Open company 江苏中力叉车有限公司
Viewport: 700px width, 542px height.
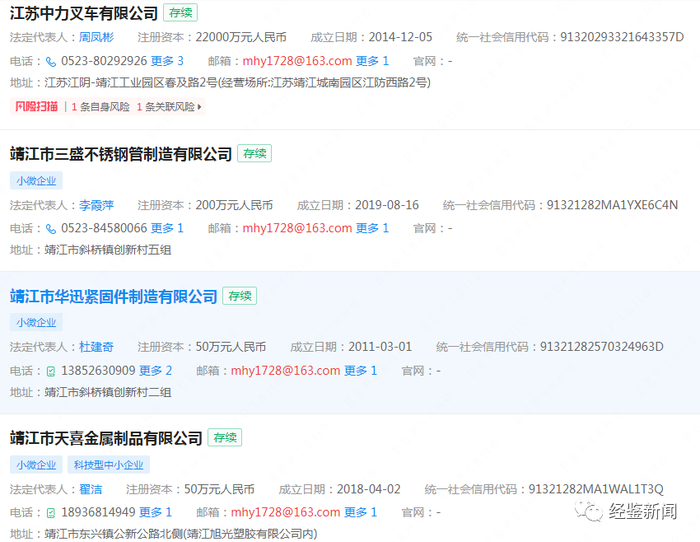(x=84, y=13)
